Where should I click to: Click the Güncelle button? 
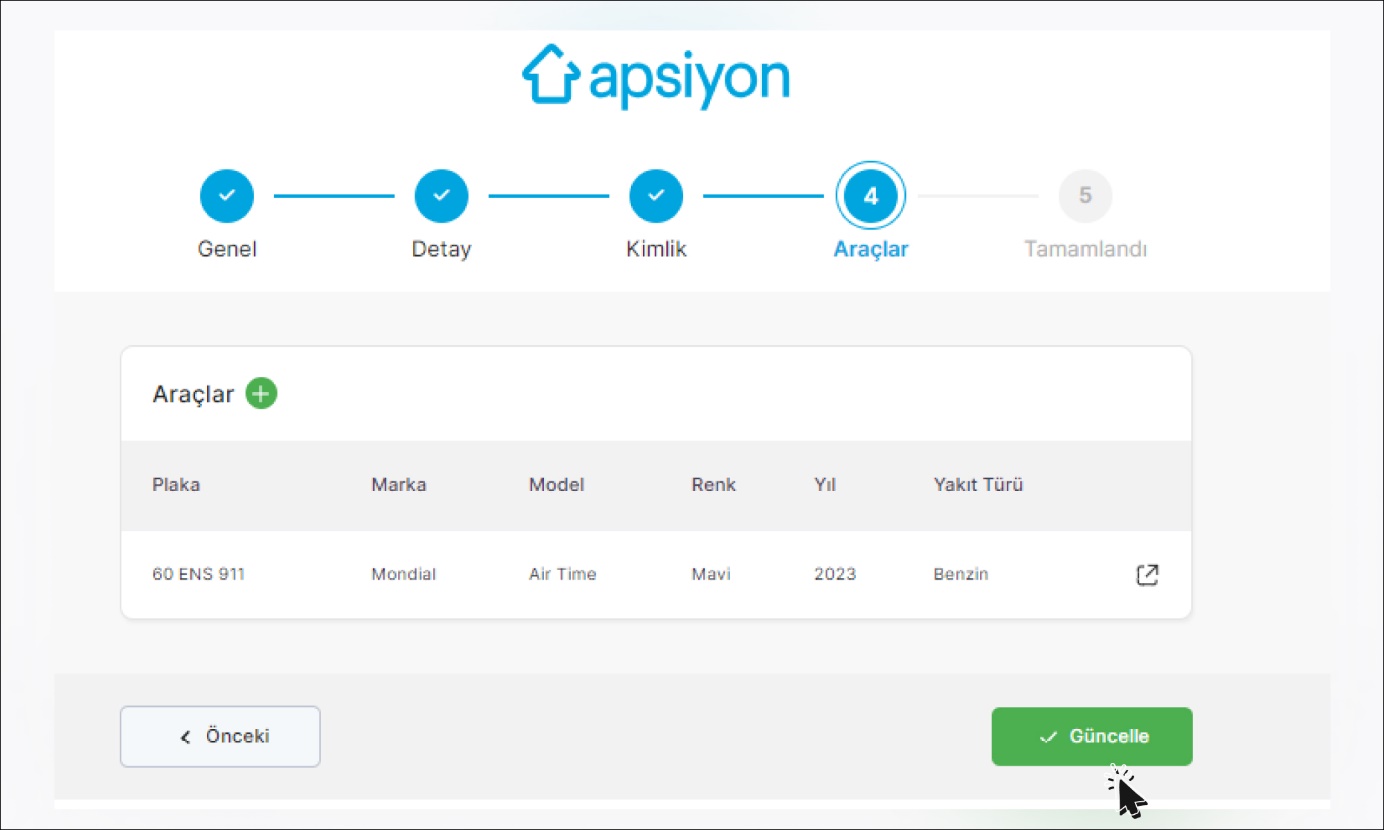point(1092,737)
